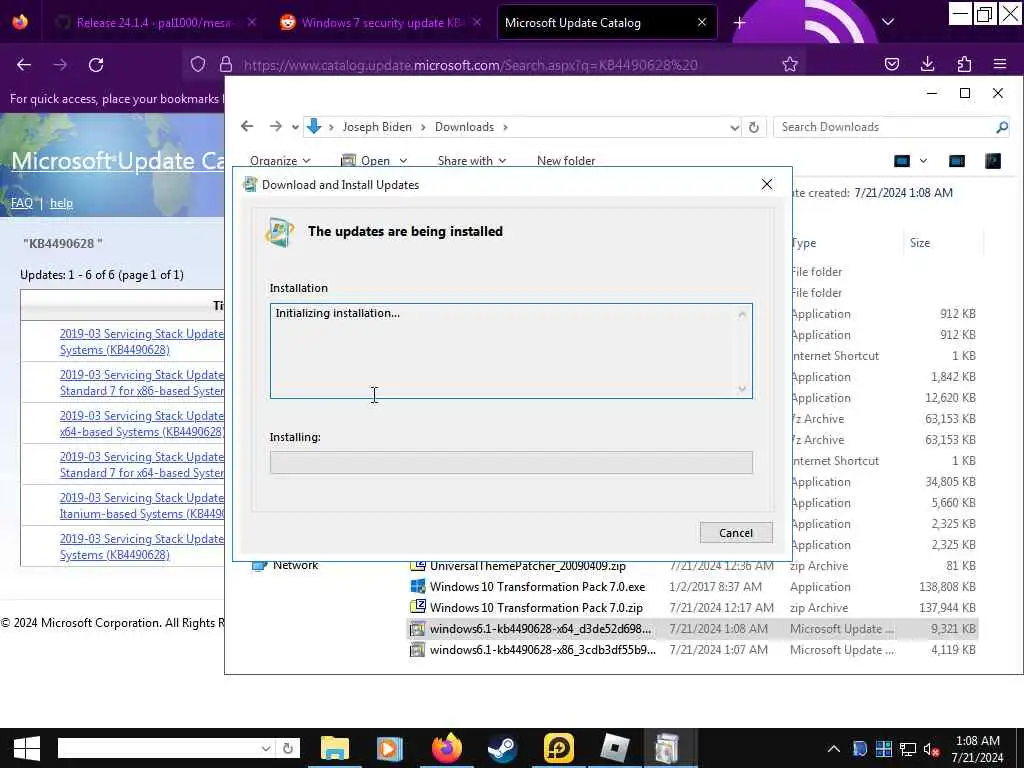Show hidden system tray icons
The width and height of the screenshot is (1024, 768).
click(834, 749)
